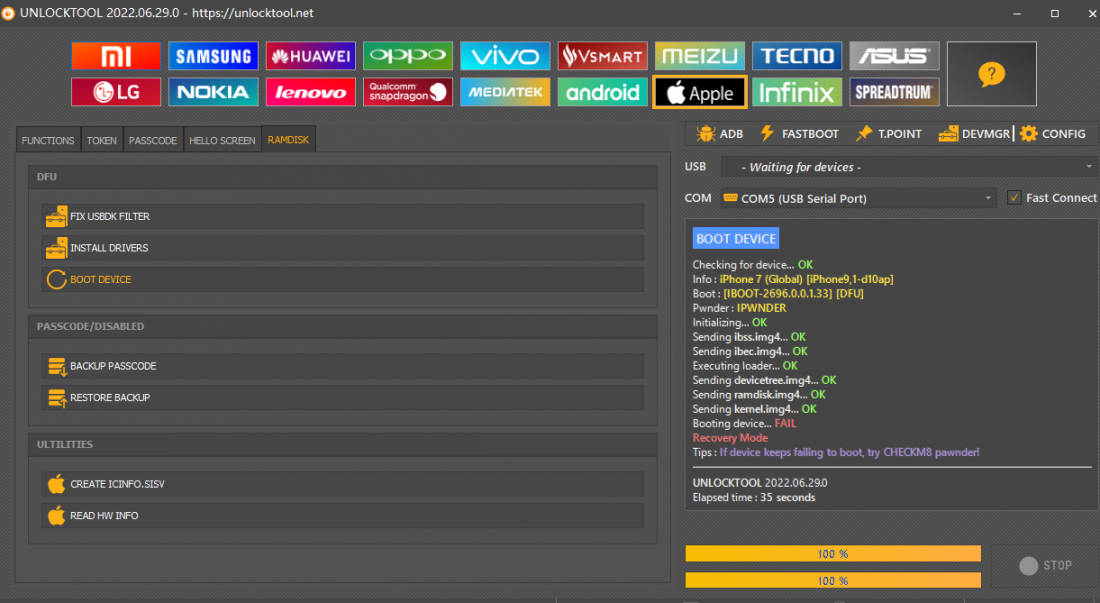Run FIX USBDK FILTER

[342, 217]
